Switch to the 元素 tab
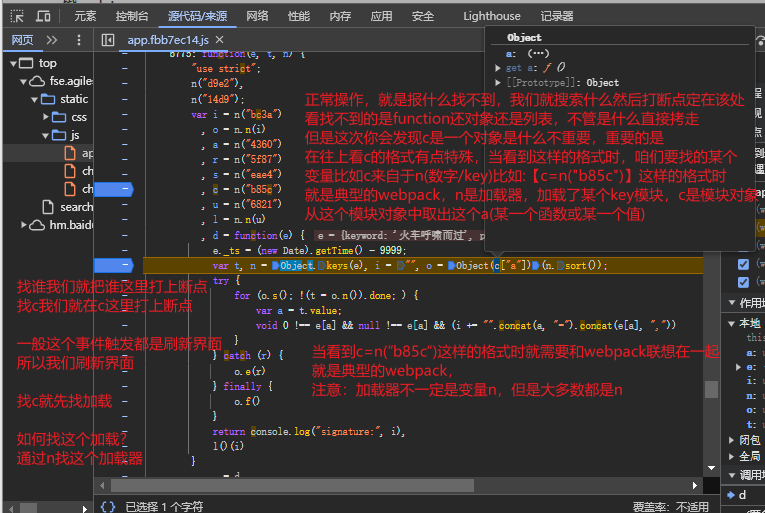The width and height of the screenshot is (765, 513). (x=85, y=16)
